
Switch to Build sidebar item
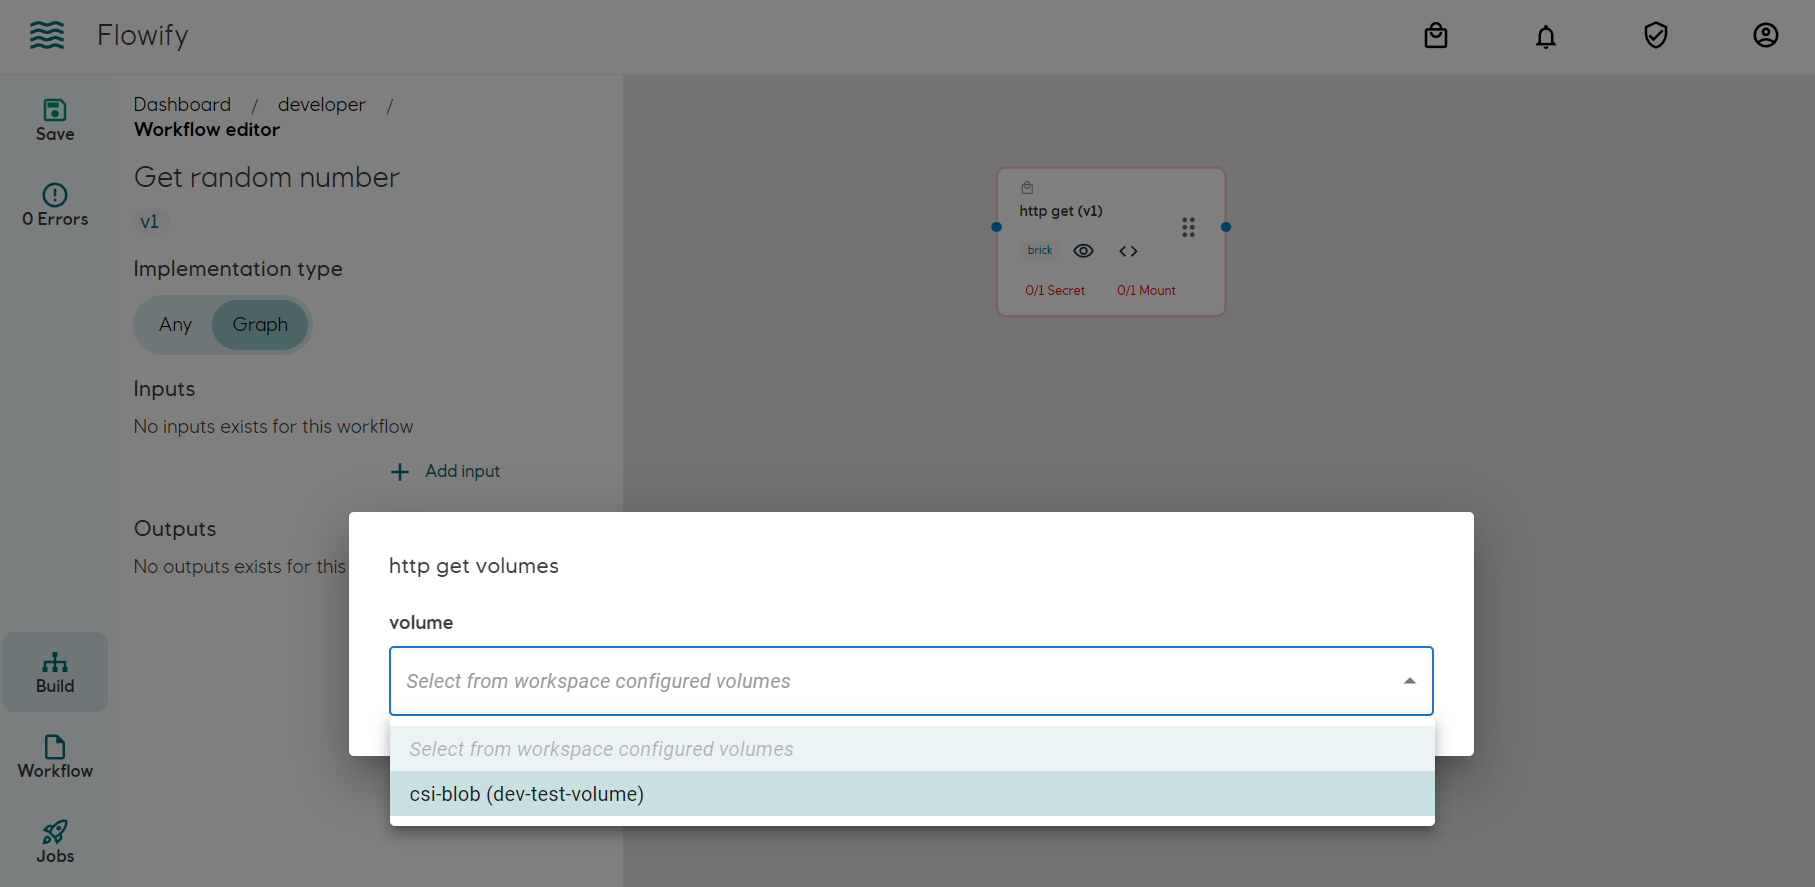pyautogui.click(x=55, y=672)
